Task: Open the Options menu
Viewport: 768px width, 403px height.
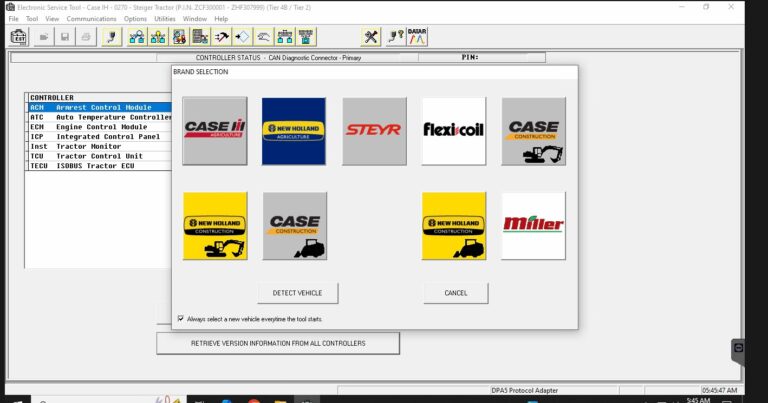Action: click(x=135, y=19)
